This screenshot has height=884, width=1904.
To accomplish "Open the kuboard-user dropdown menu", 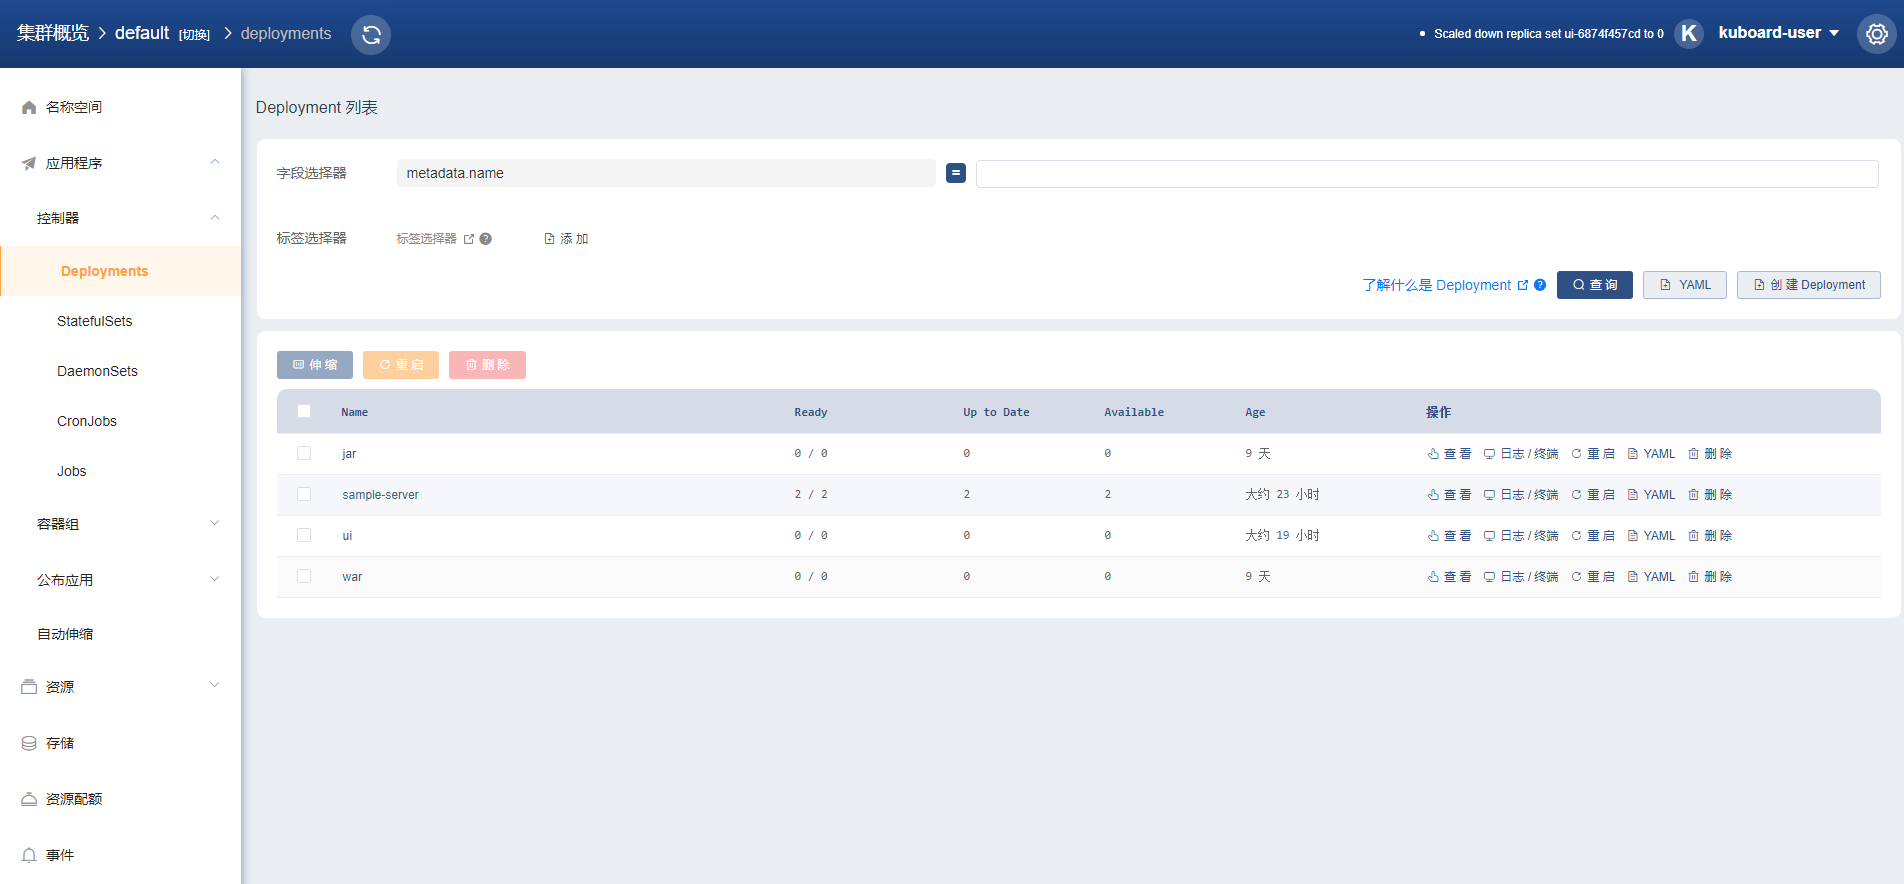I will (1778, 33).
